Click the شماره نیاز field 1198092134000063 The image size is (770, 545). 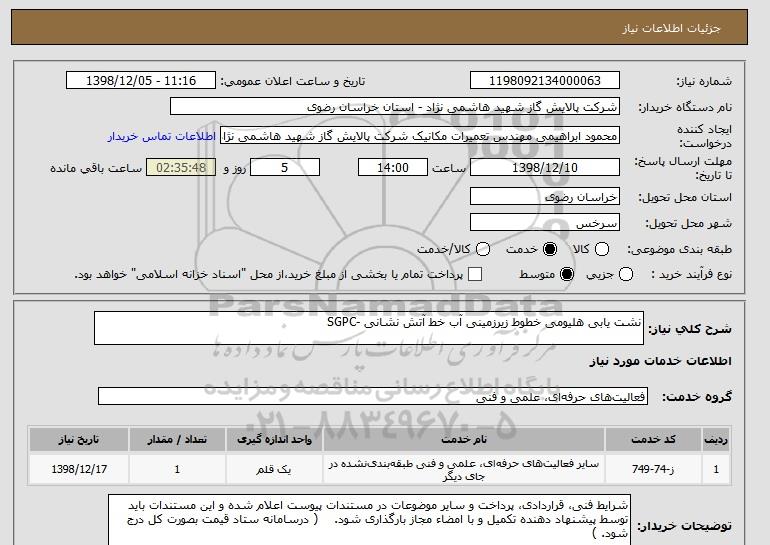545,81
